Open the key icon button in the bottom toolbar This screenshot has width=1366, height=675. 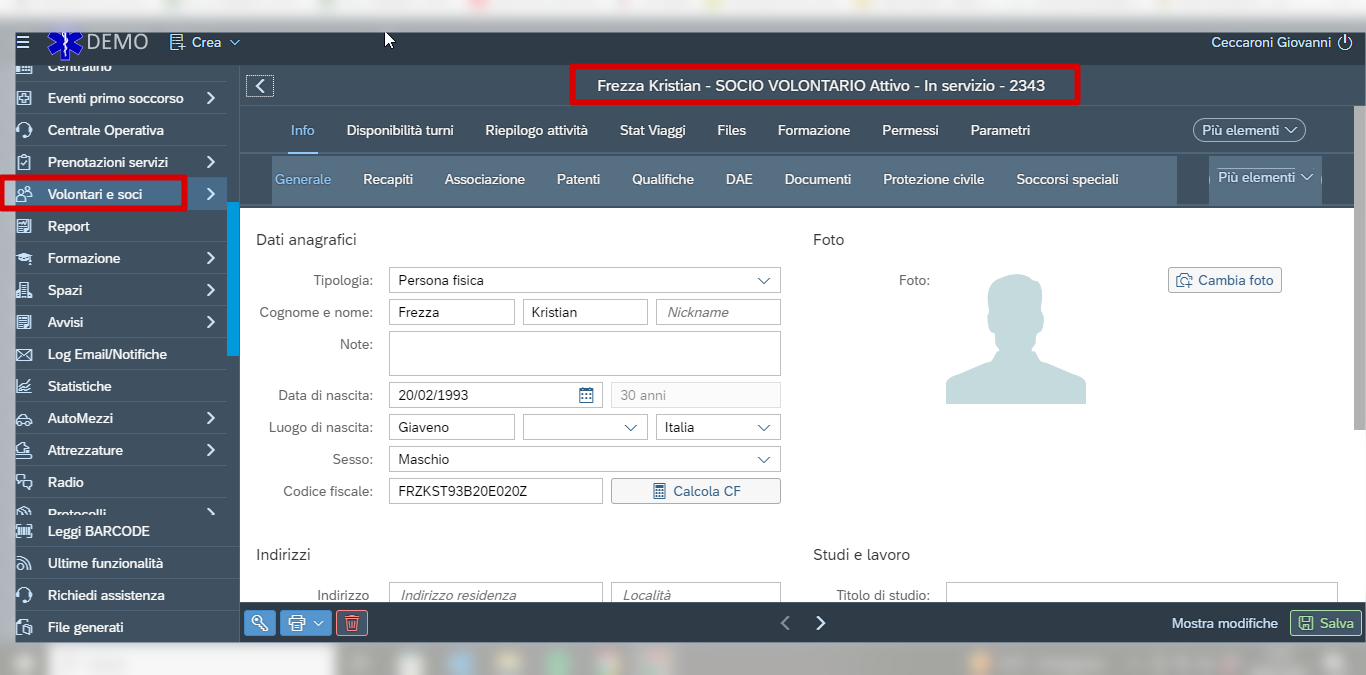coord(260,623)
